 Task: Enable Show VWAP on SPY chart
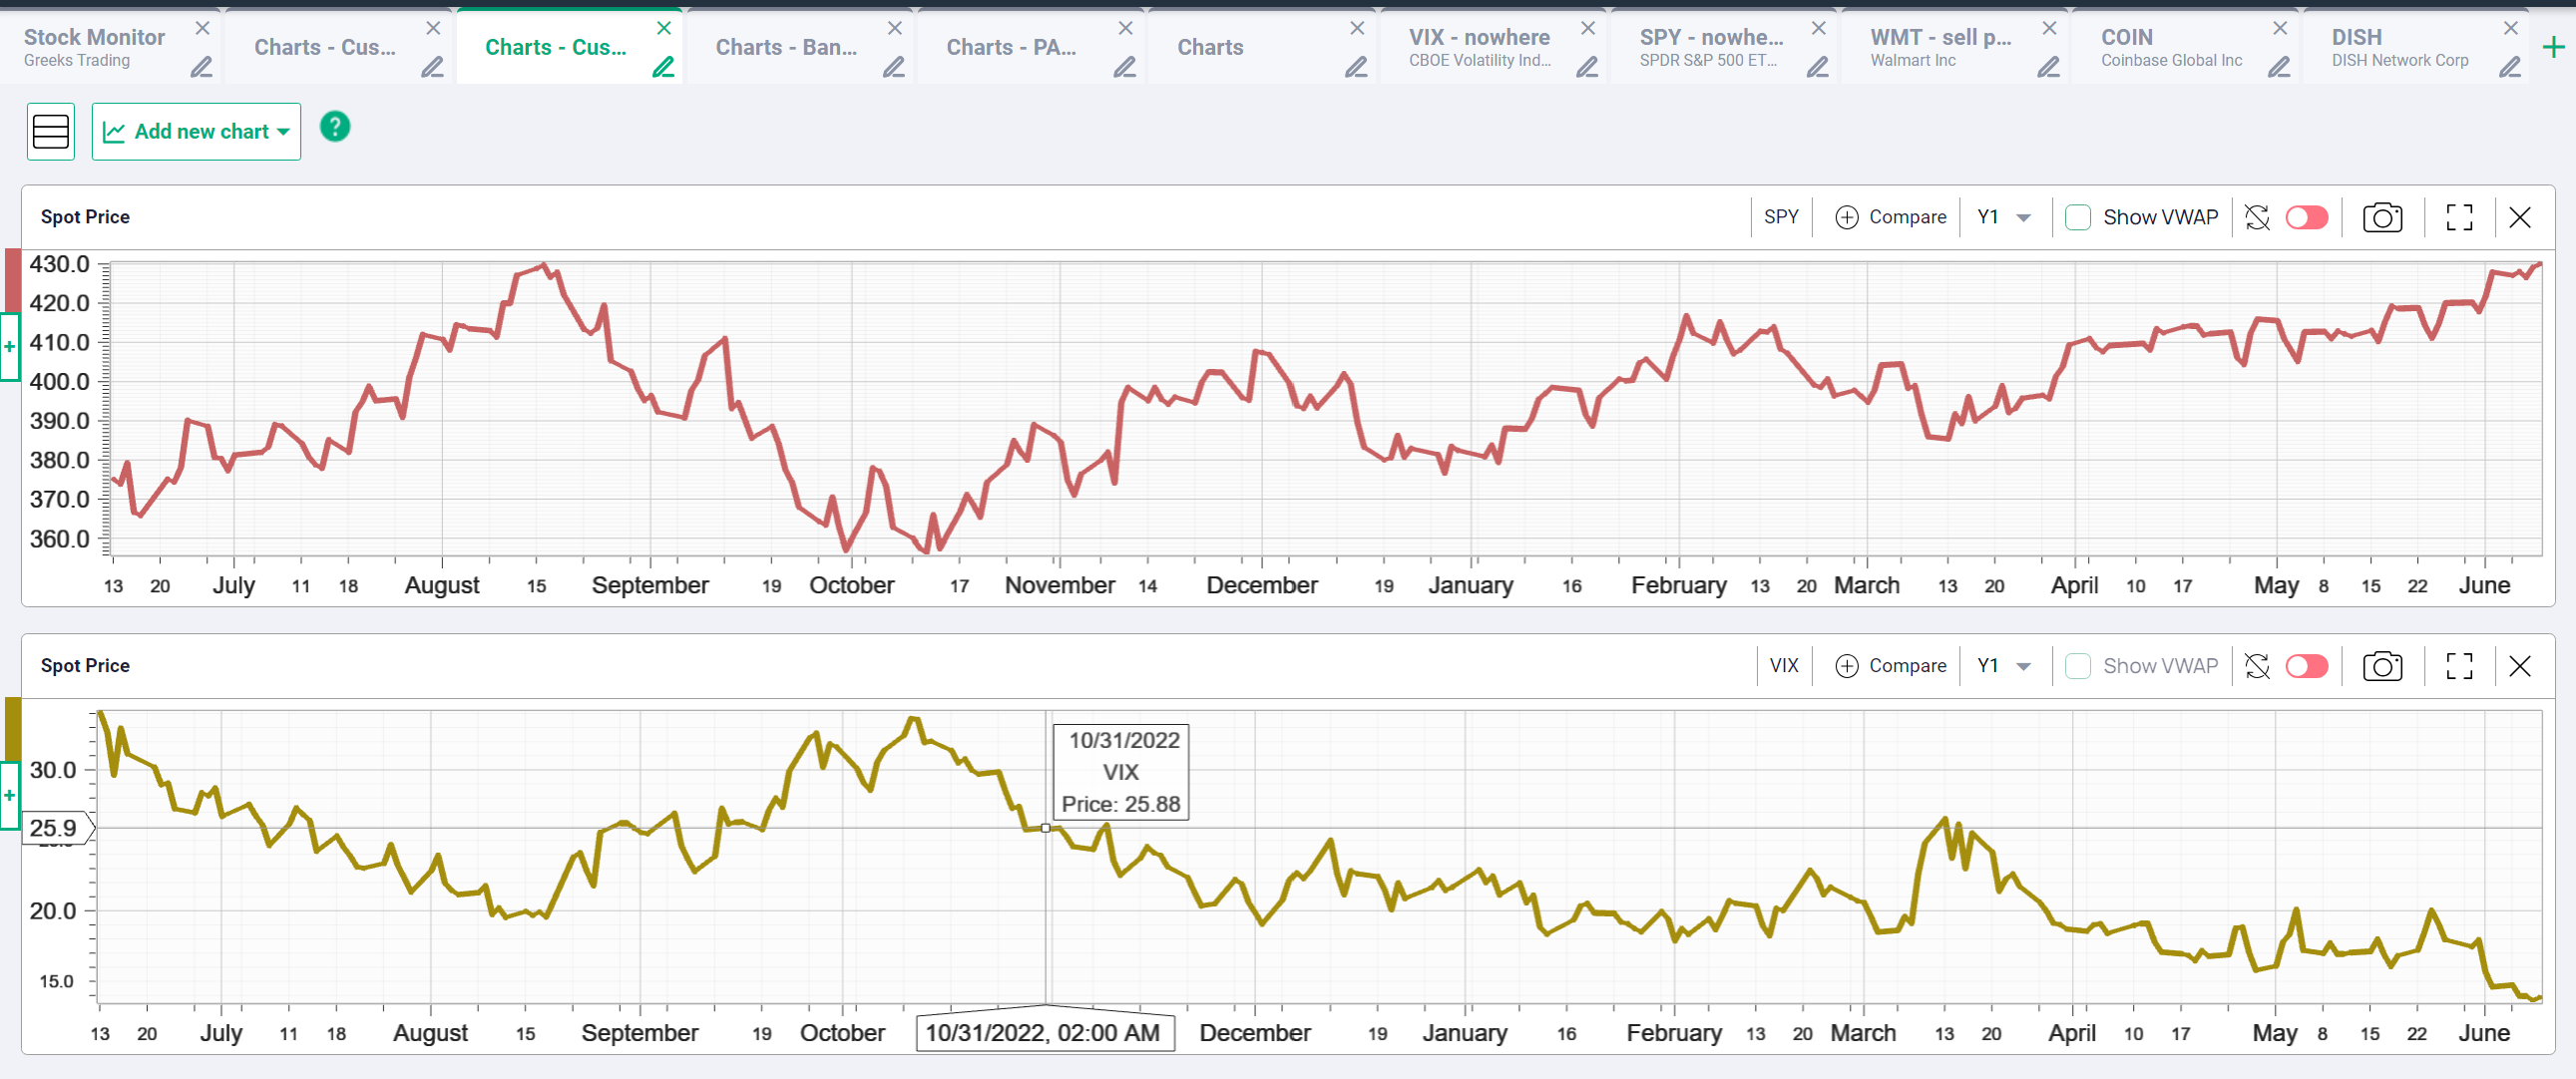coord(2078,217)
